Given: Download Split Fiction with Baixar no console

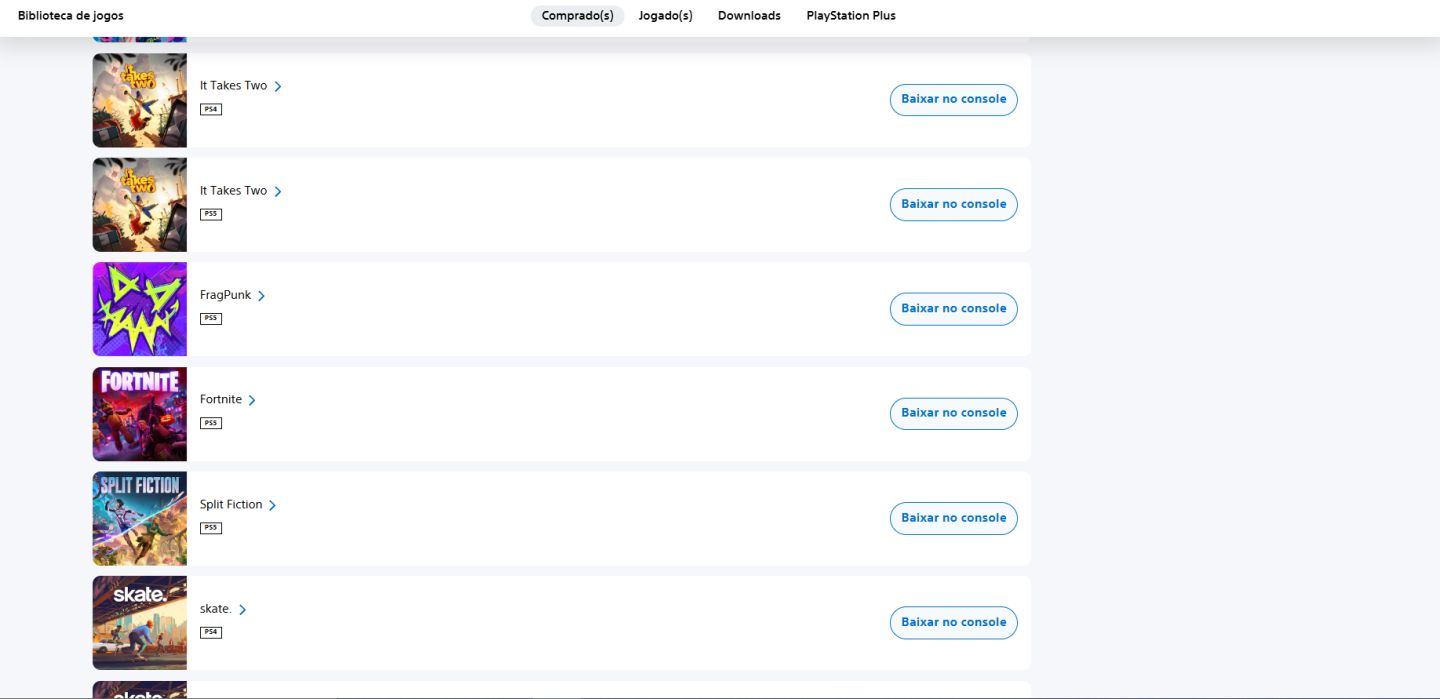Looking at the screenshot, I should click(953, 518).
